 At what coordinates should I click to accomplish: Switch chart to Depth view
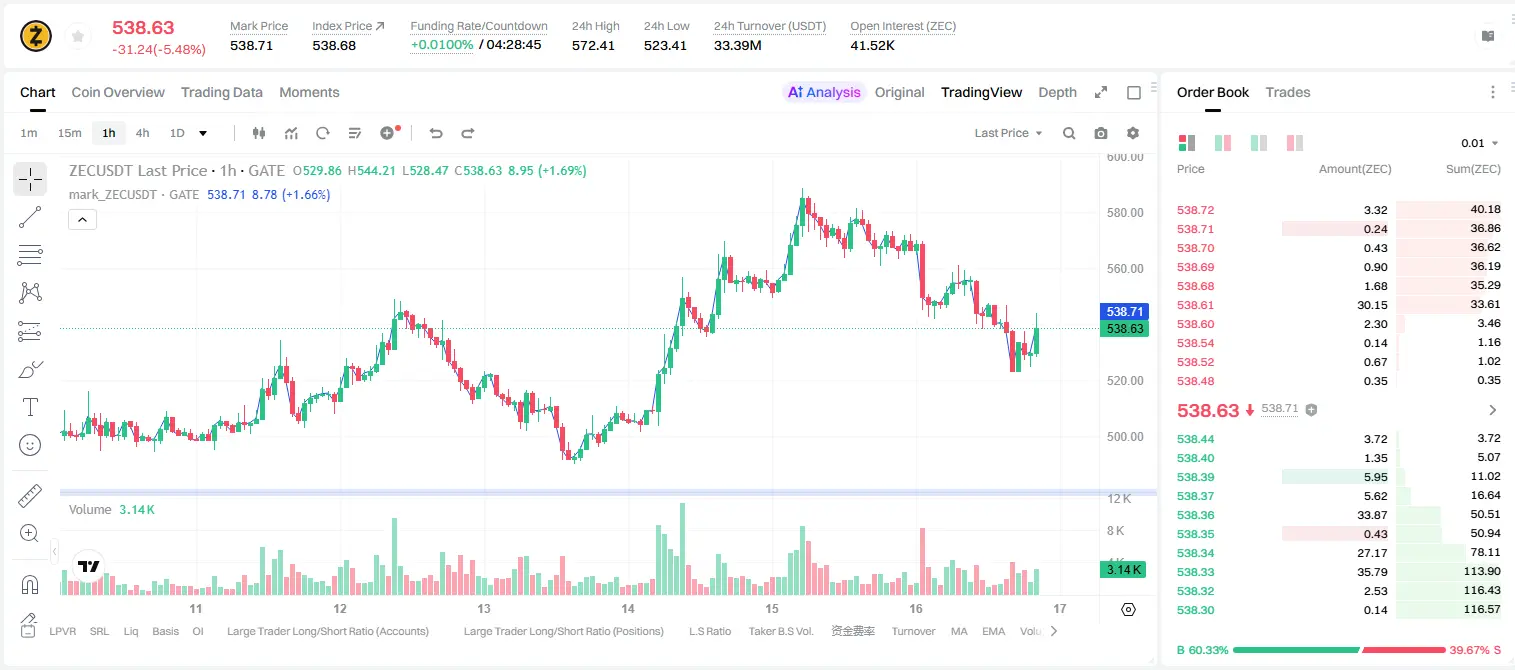[1057, 92]
